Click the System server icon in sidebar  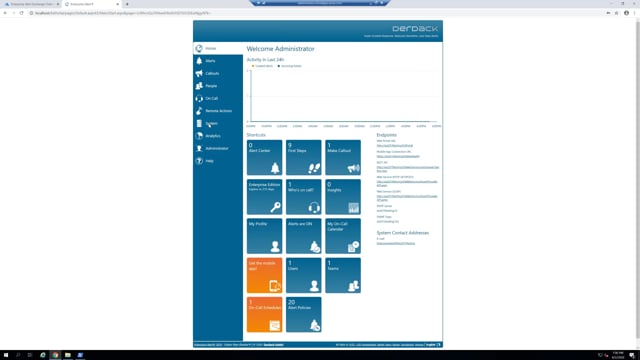pos(199,123)
